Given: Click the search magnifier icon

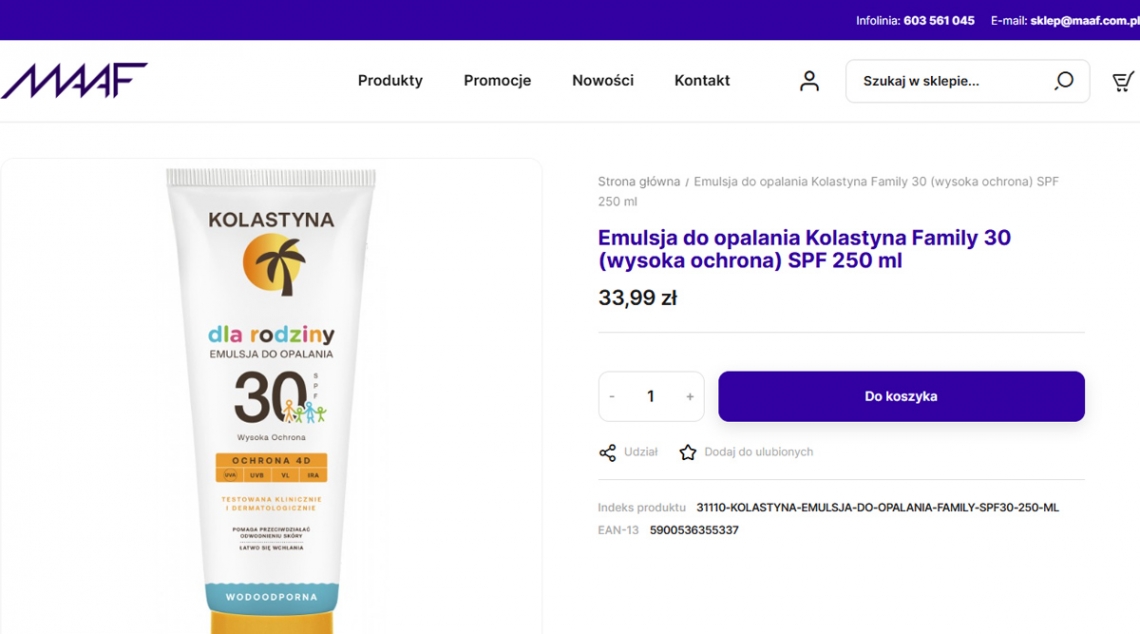Looking at the screenshot, I should coord(1064,81).
